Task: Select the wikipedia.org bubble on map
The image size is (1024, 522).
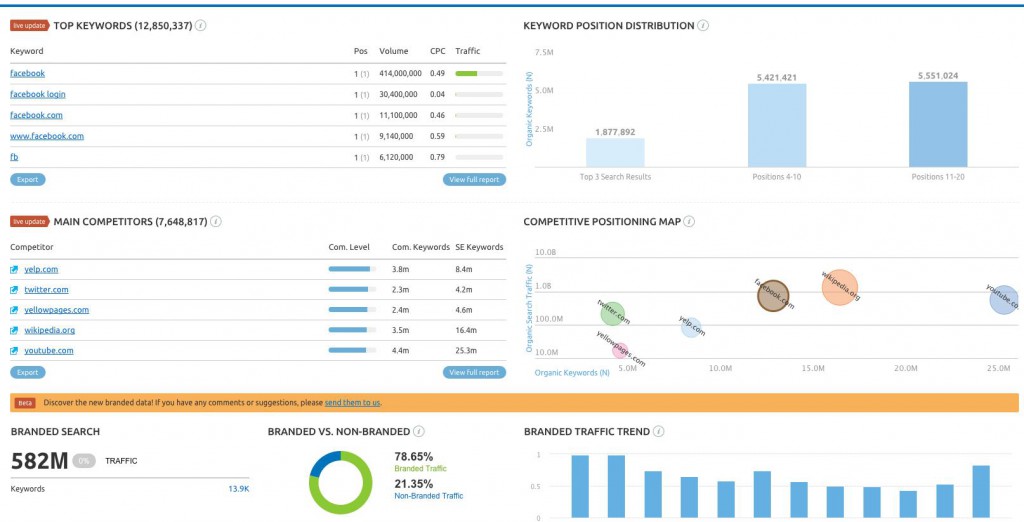Action: [840, 287]
